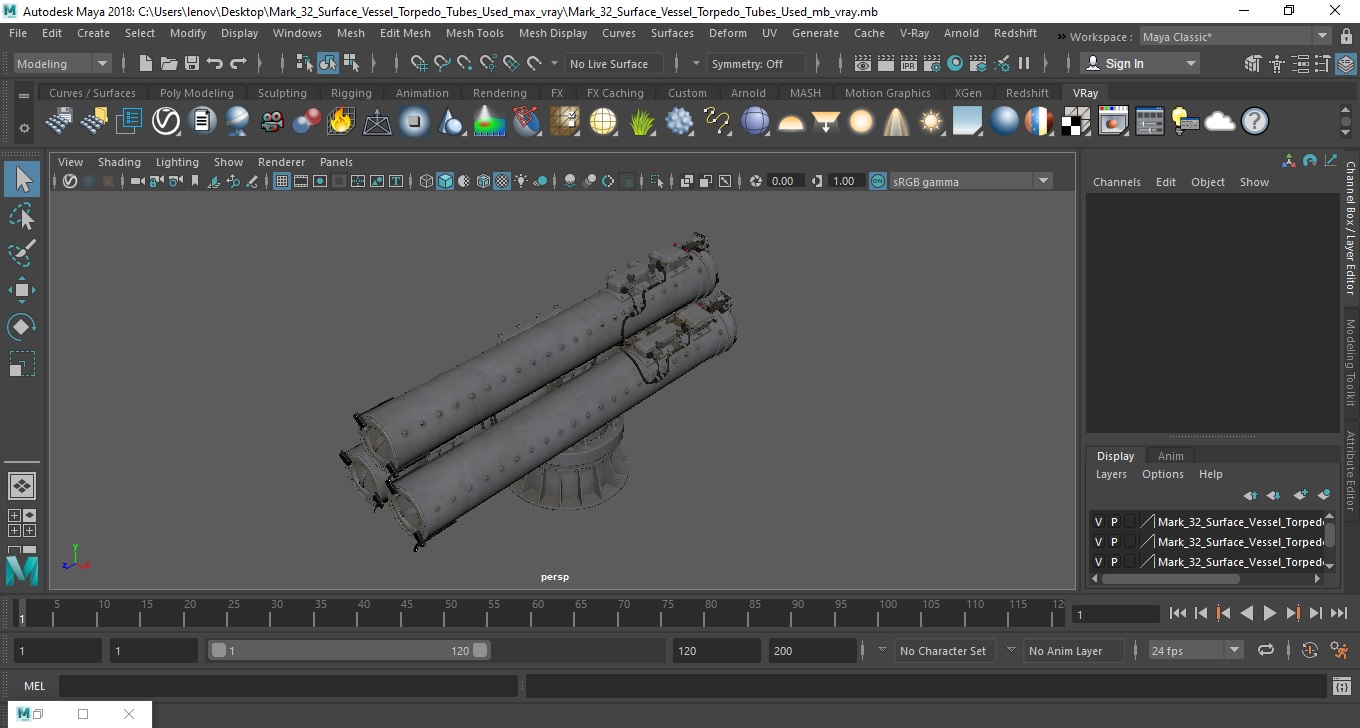Play the animation forwards

1270,613
